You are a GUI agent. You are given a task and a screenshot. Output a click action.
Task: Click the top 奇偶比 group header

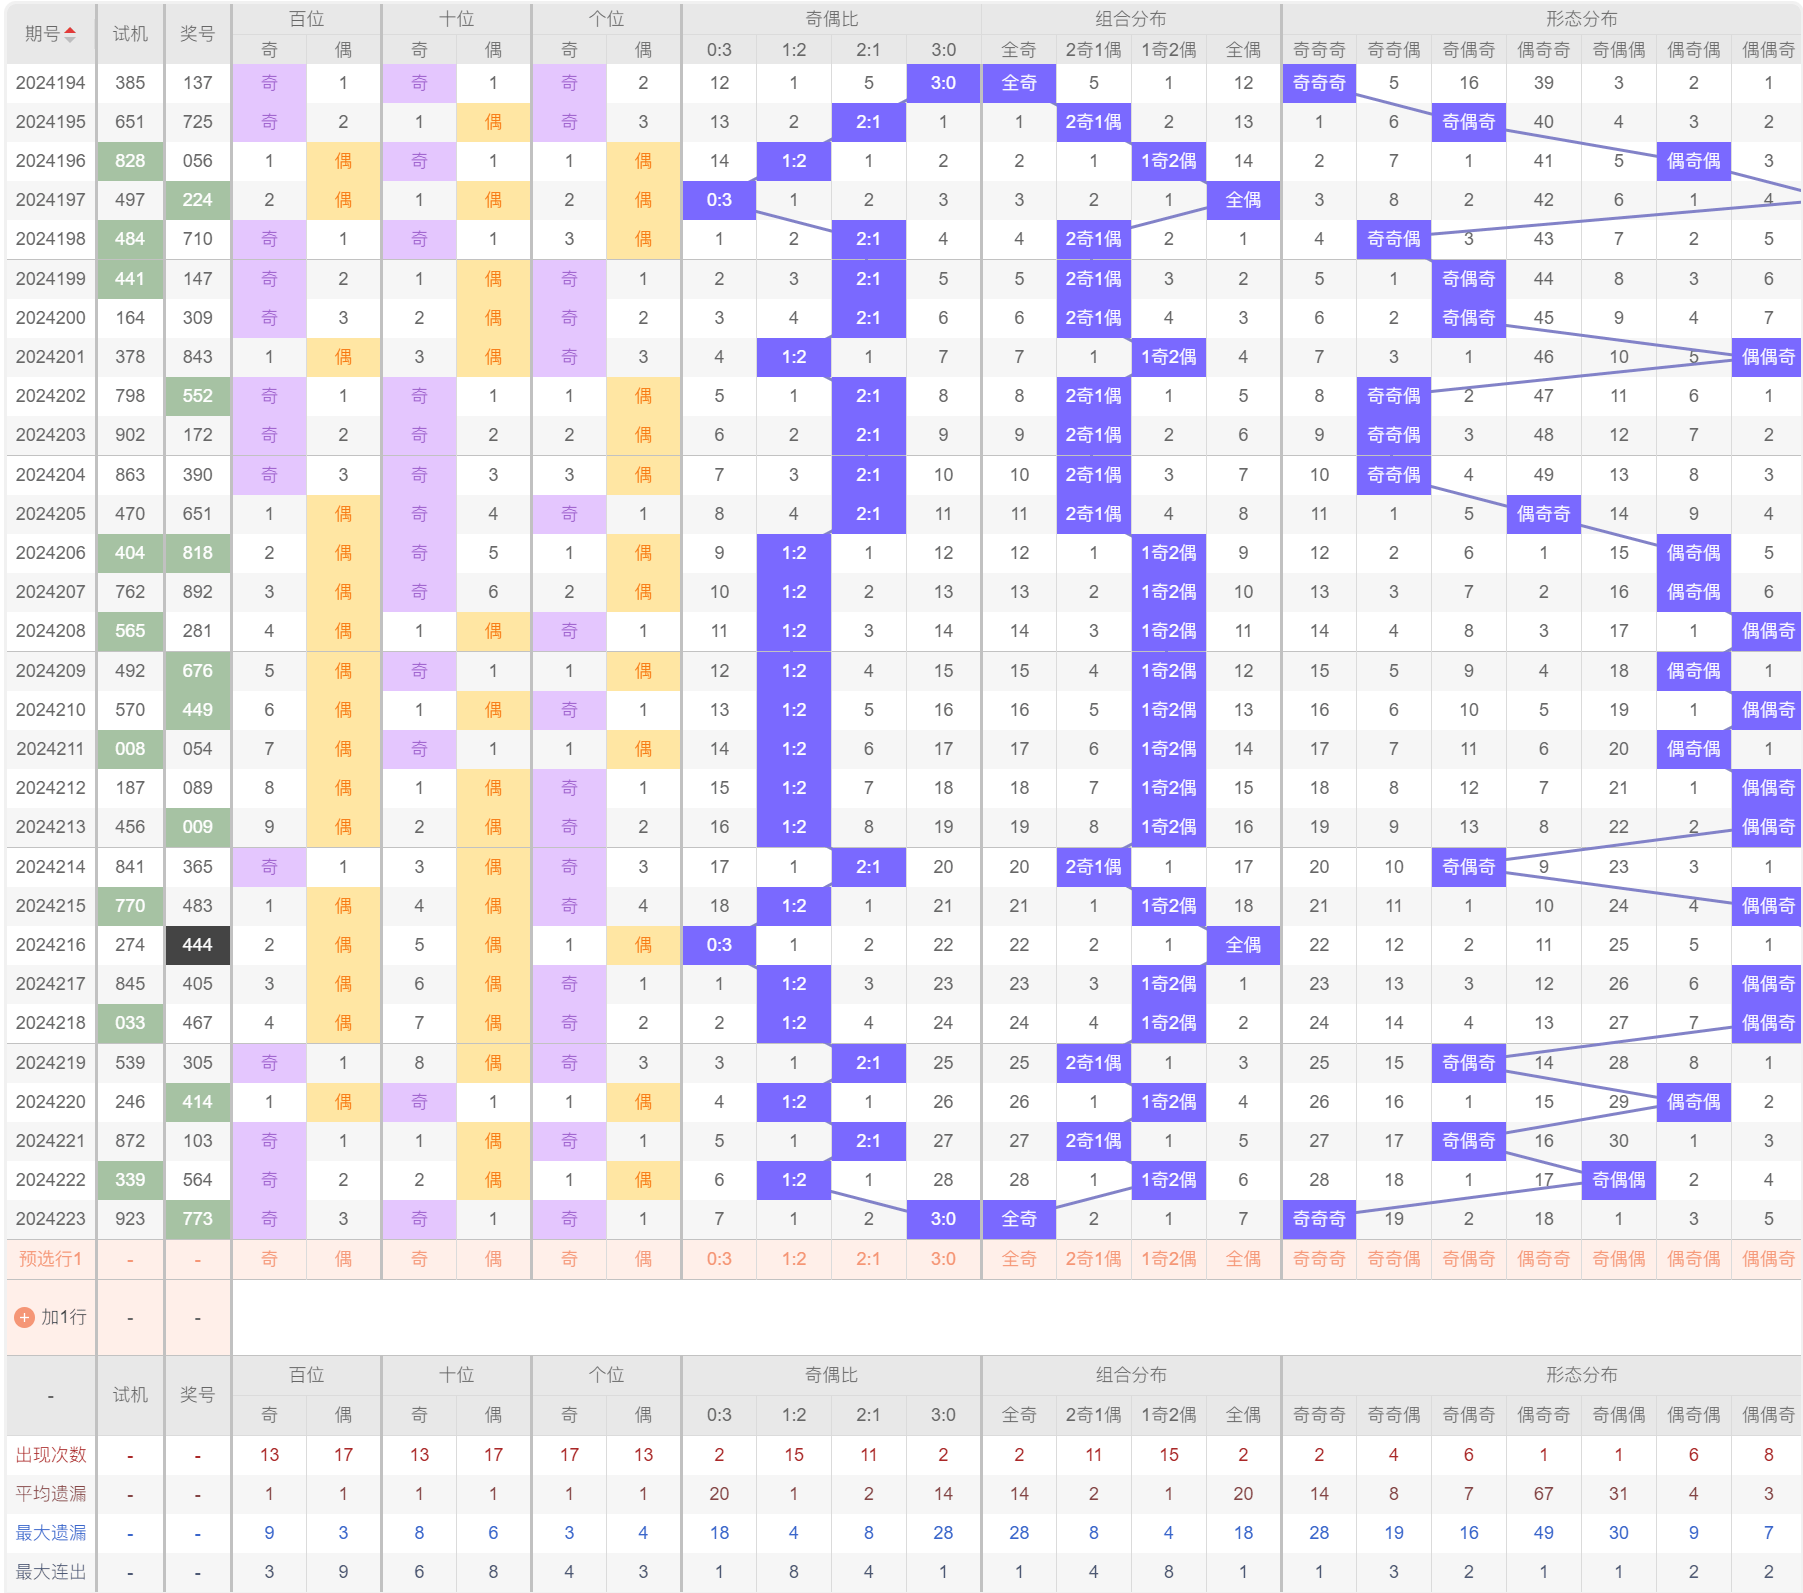pos(831,19)
